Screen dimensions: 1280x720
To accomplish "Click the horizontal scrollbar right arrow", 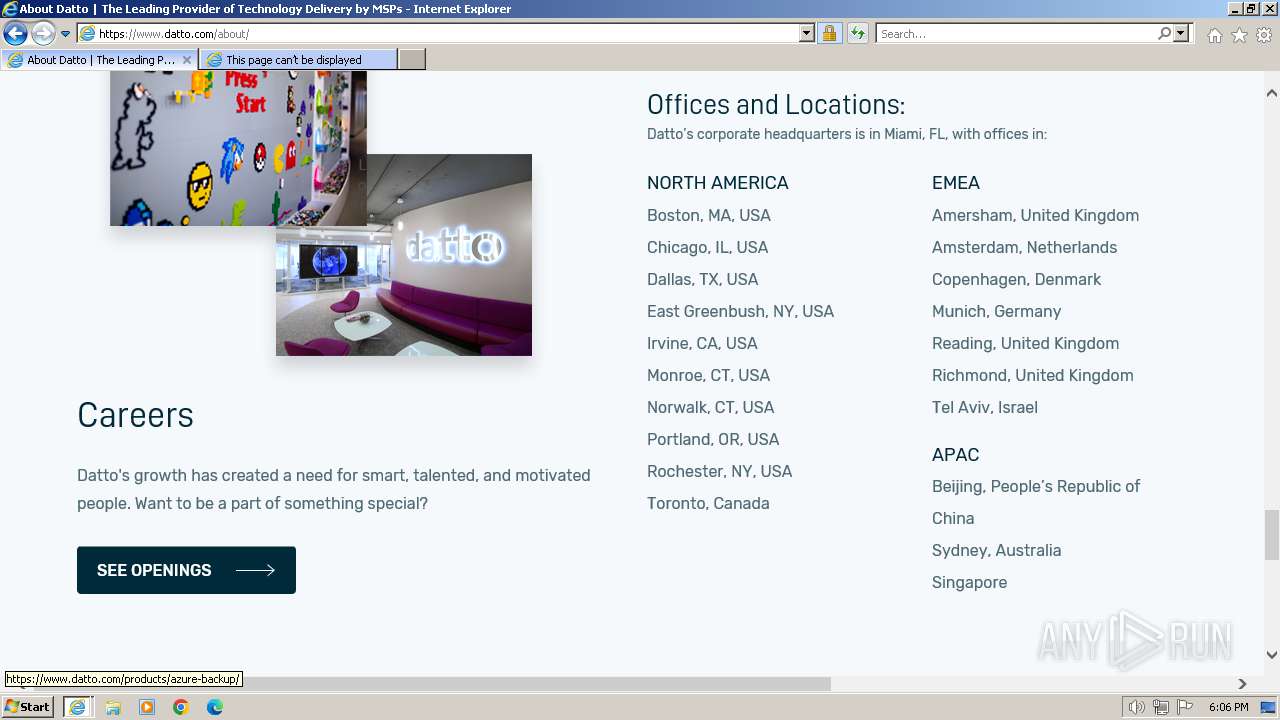I will tap(1243, 684).
